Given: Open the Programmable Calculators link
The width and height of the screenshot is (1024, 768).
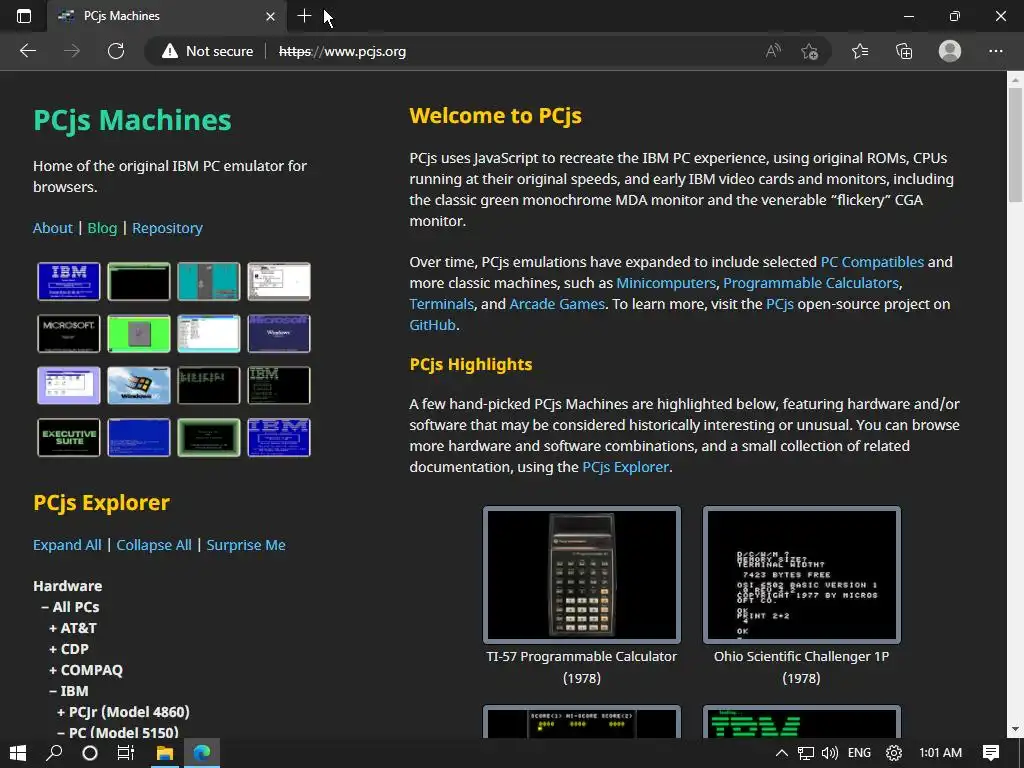Looking at the screenshot, I should (x=811, y=283).
